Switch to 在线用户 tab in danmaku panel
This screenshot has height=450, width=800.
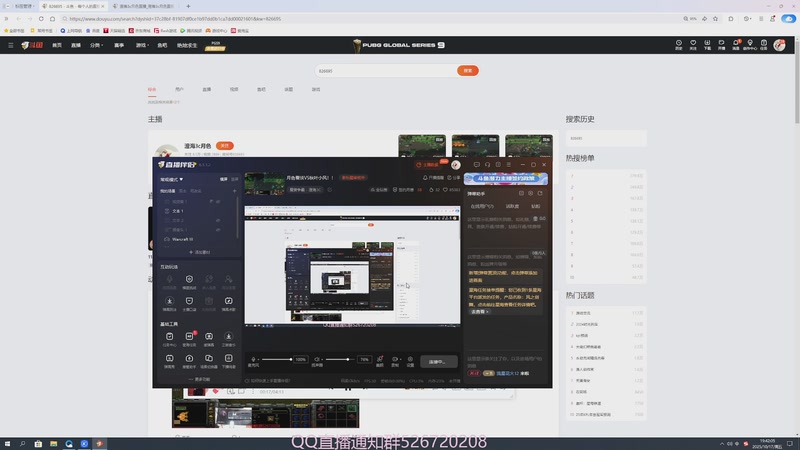click(x=482, y=206)
